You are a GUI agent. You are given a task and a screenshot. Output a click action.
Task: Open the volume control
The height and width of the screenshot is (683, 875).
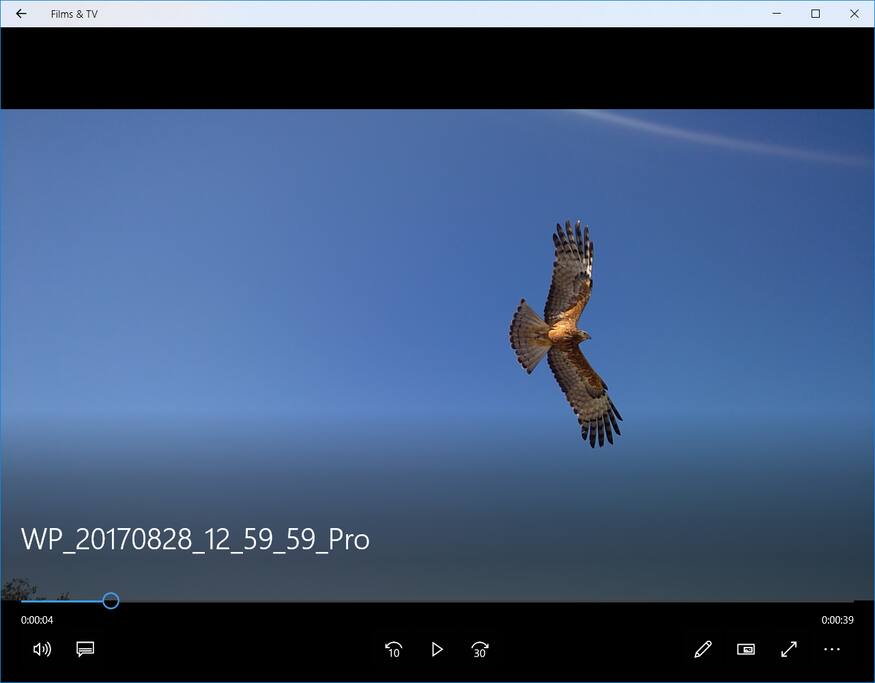(x=42, y=649)
